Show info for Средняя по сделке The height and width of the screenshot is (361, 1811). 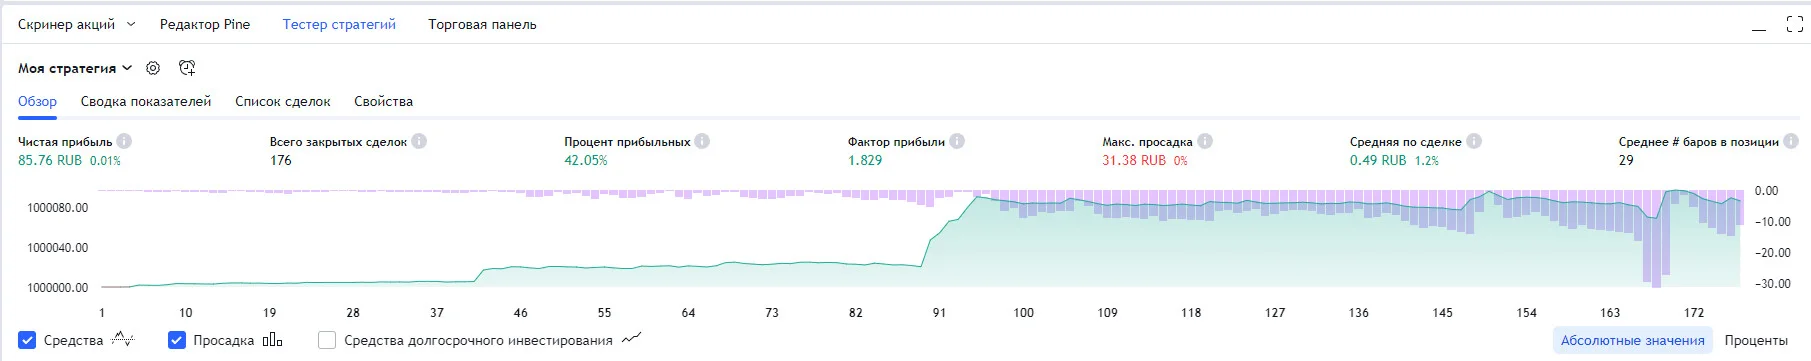click(x=1474, y=141)
